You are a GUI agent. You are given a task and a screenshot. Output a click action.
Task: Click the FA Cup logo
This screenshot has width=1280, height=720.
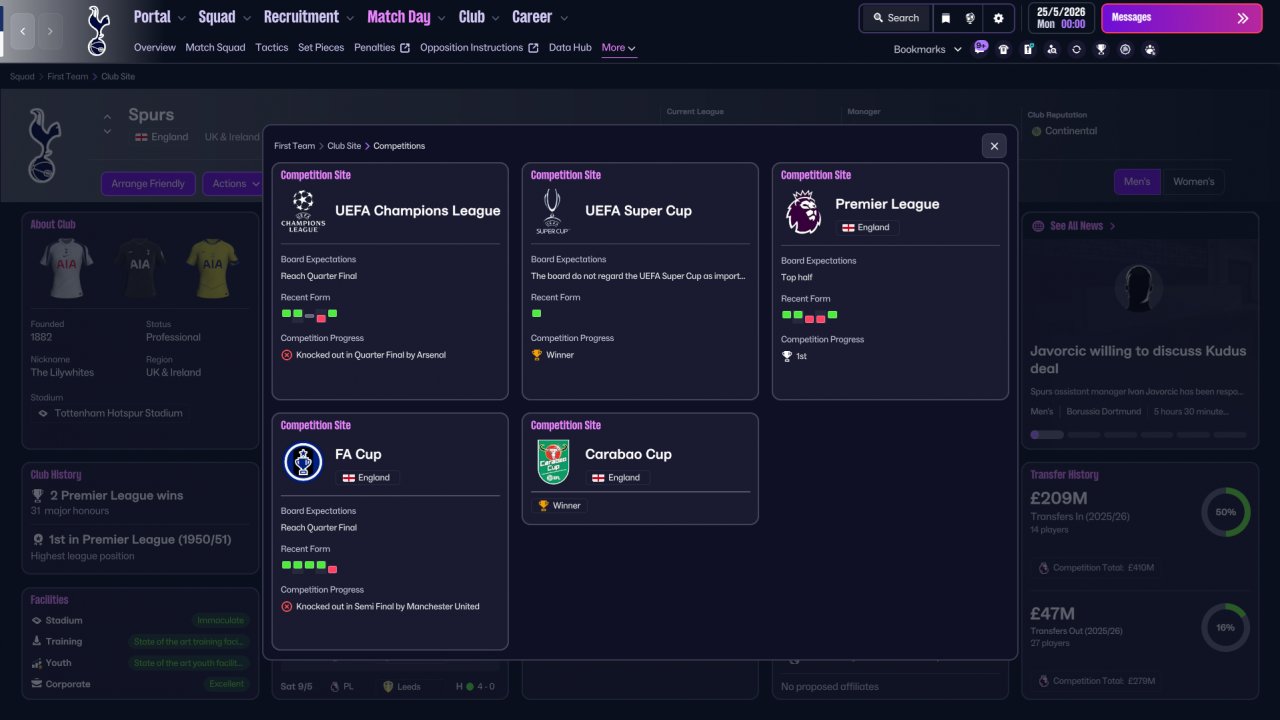click(303, 462)
